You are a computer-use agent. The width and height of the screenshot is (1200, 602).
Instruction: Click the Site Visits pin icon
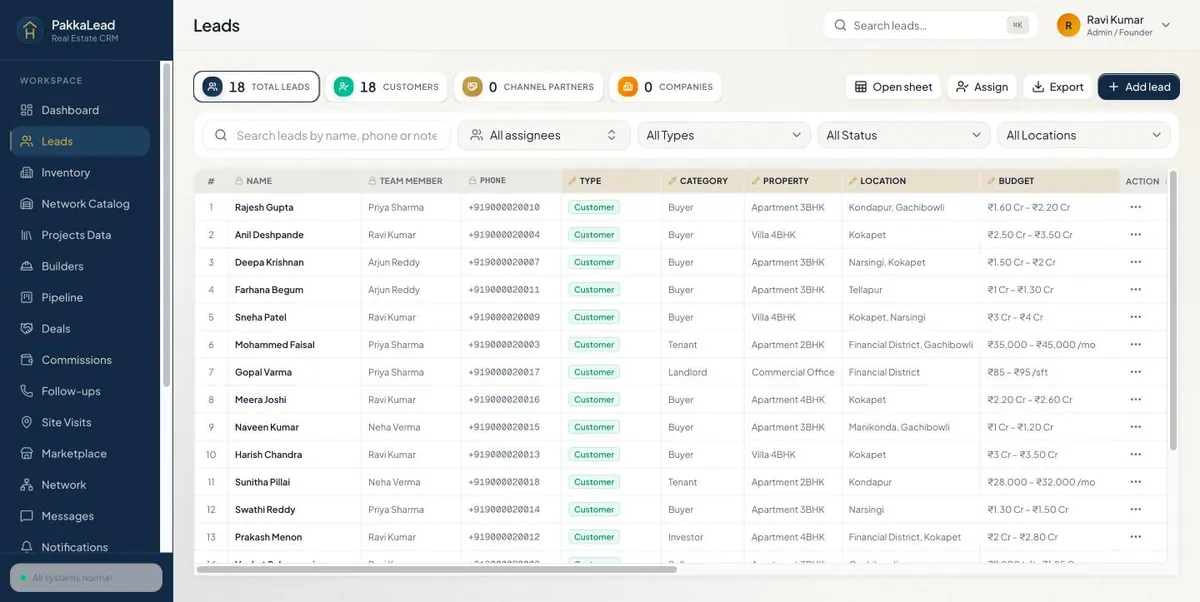[27, 422]
